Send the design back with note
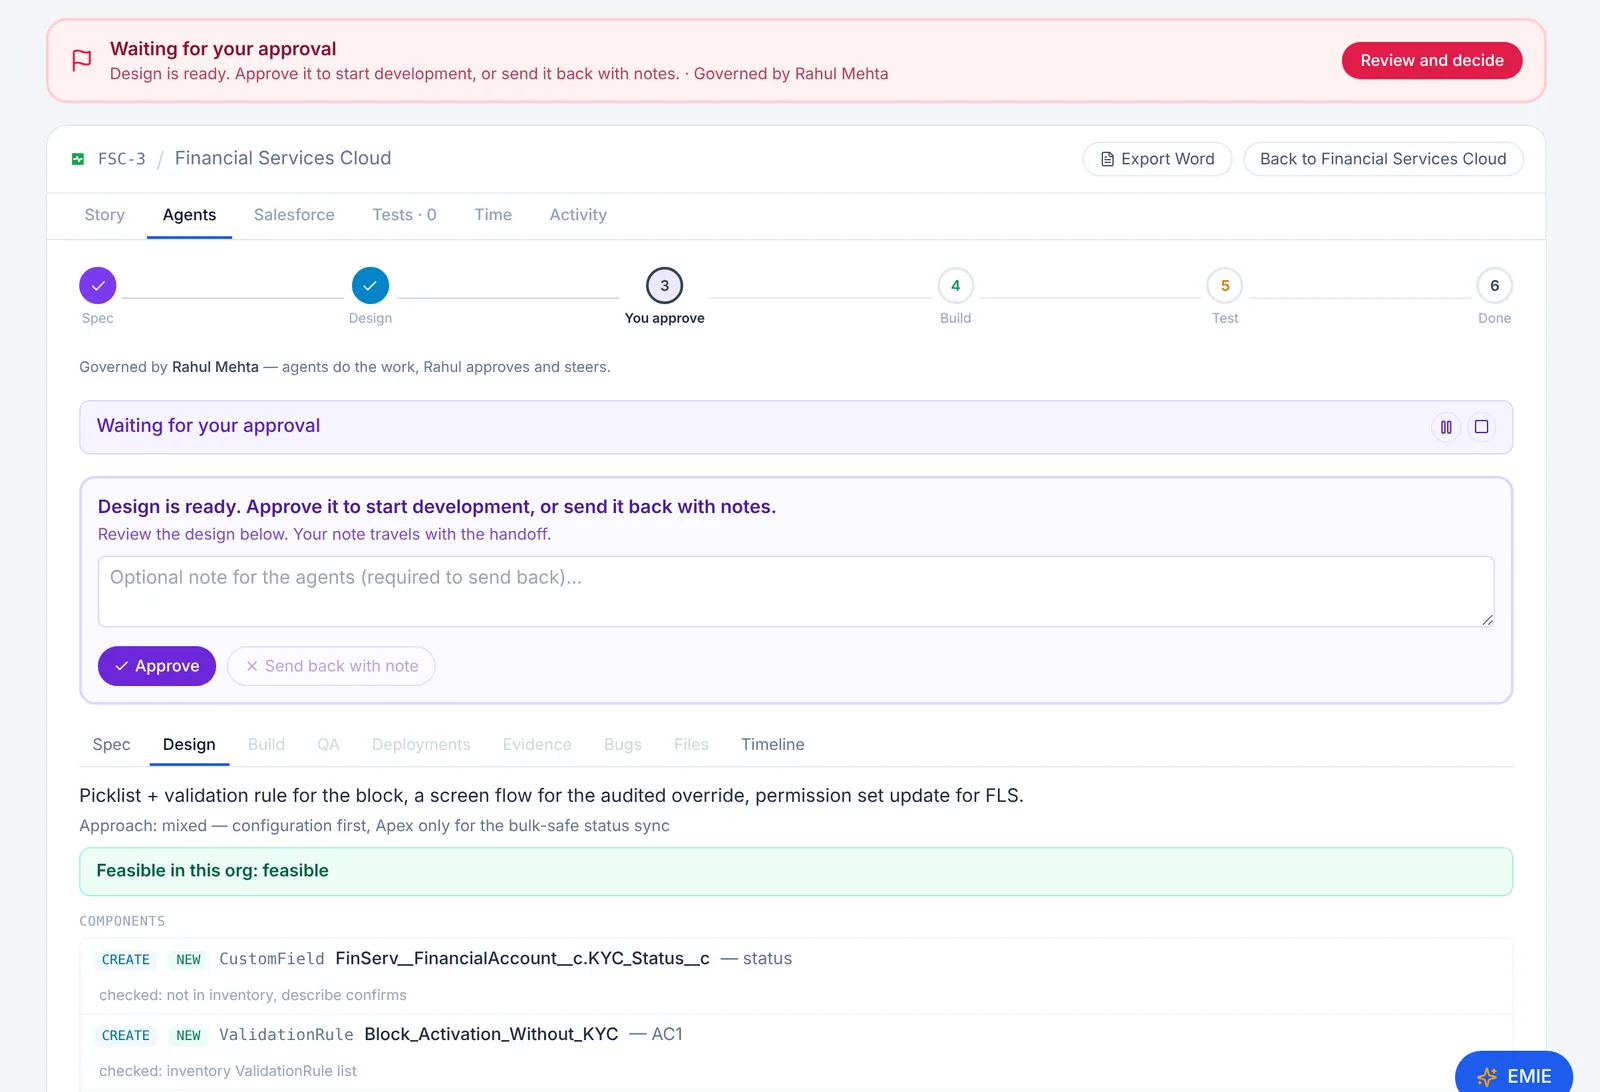1600x1092 pixels. coord(331,666)
